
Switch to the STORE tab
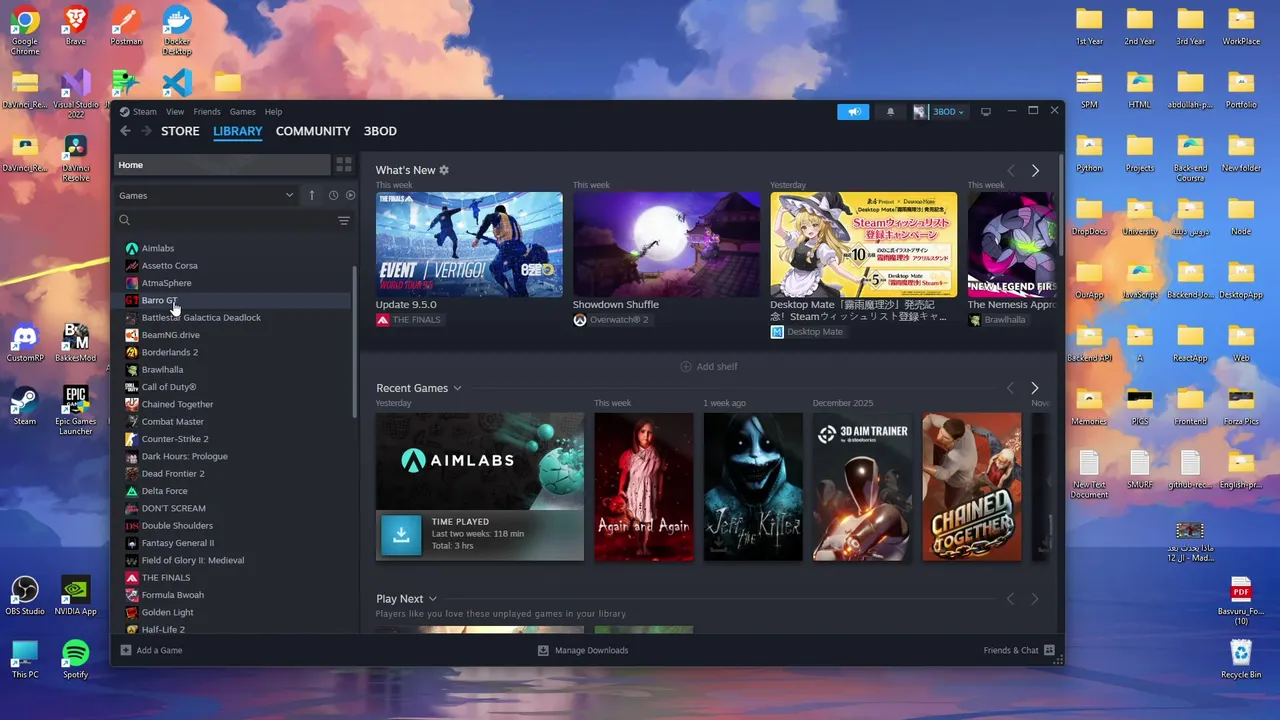pos(180,131)
